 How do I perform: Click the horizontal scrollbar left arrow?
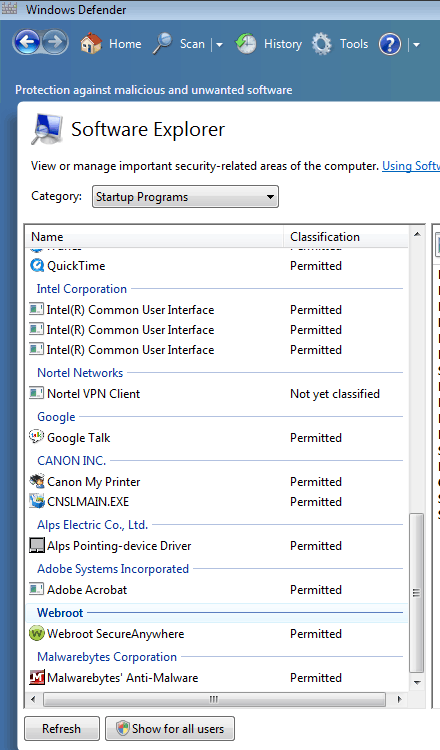pos(33,699)
